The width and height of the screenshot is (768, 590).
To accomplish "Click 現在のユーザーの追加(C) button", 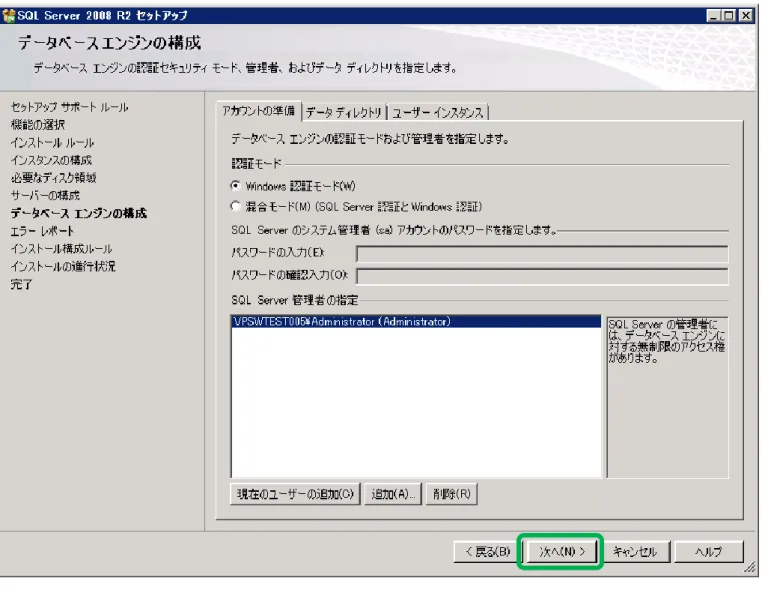I will [x=295, y=494].
